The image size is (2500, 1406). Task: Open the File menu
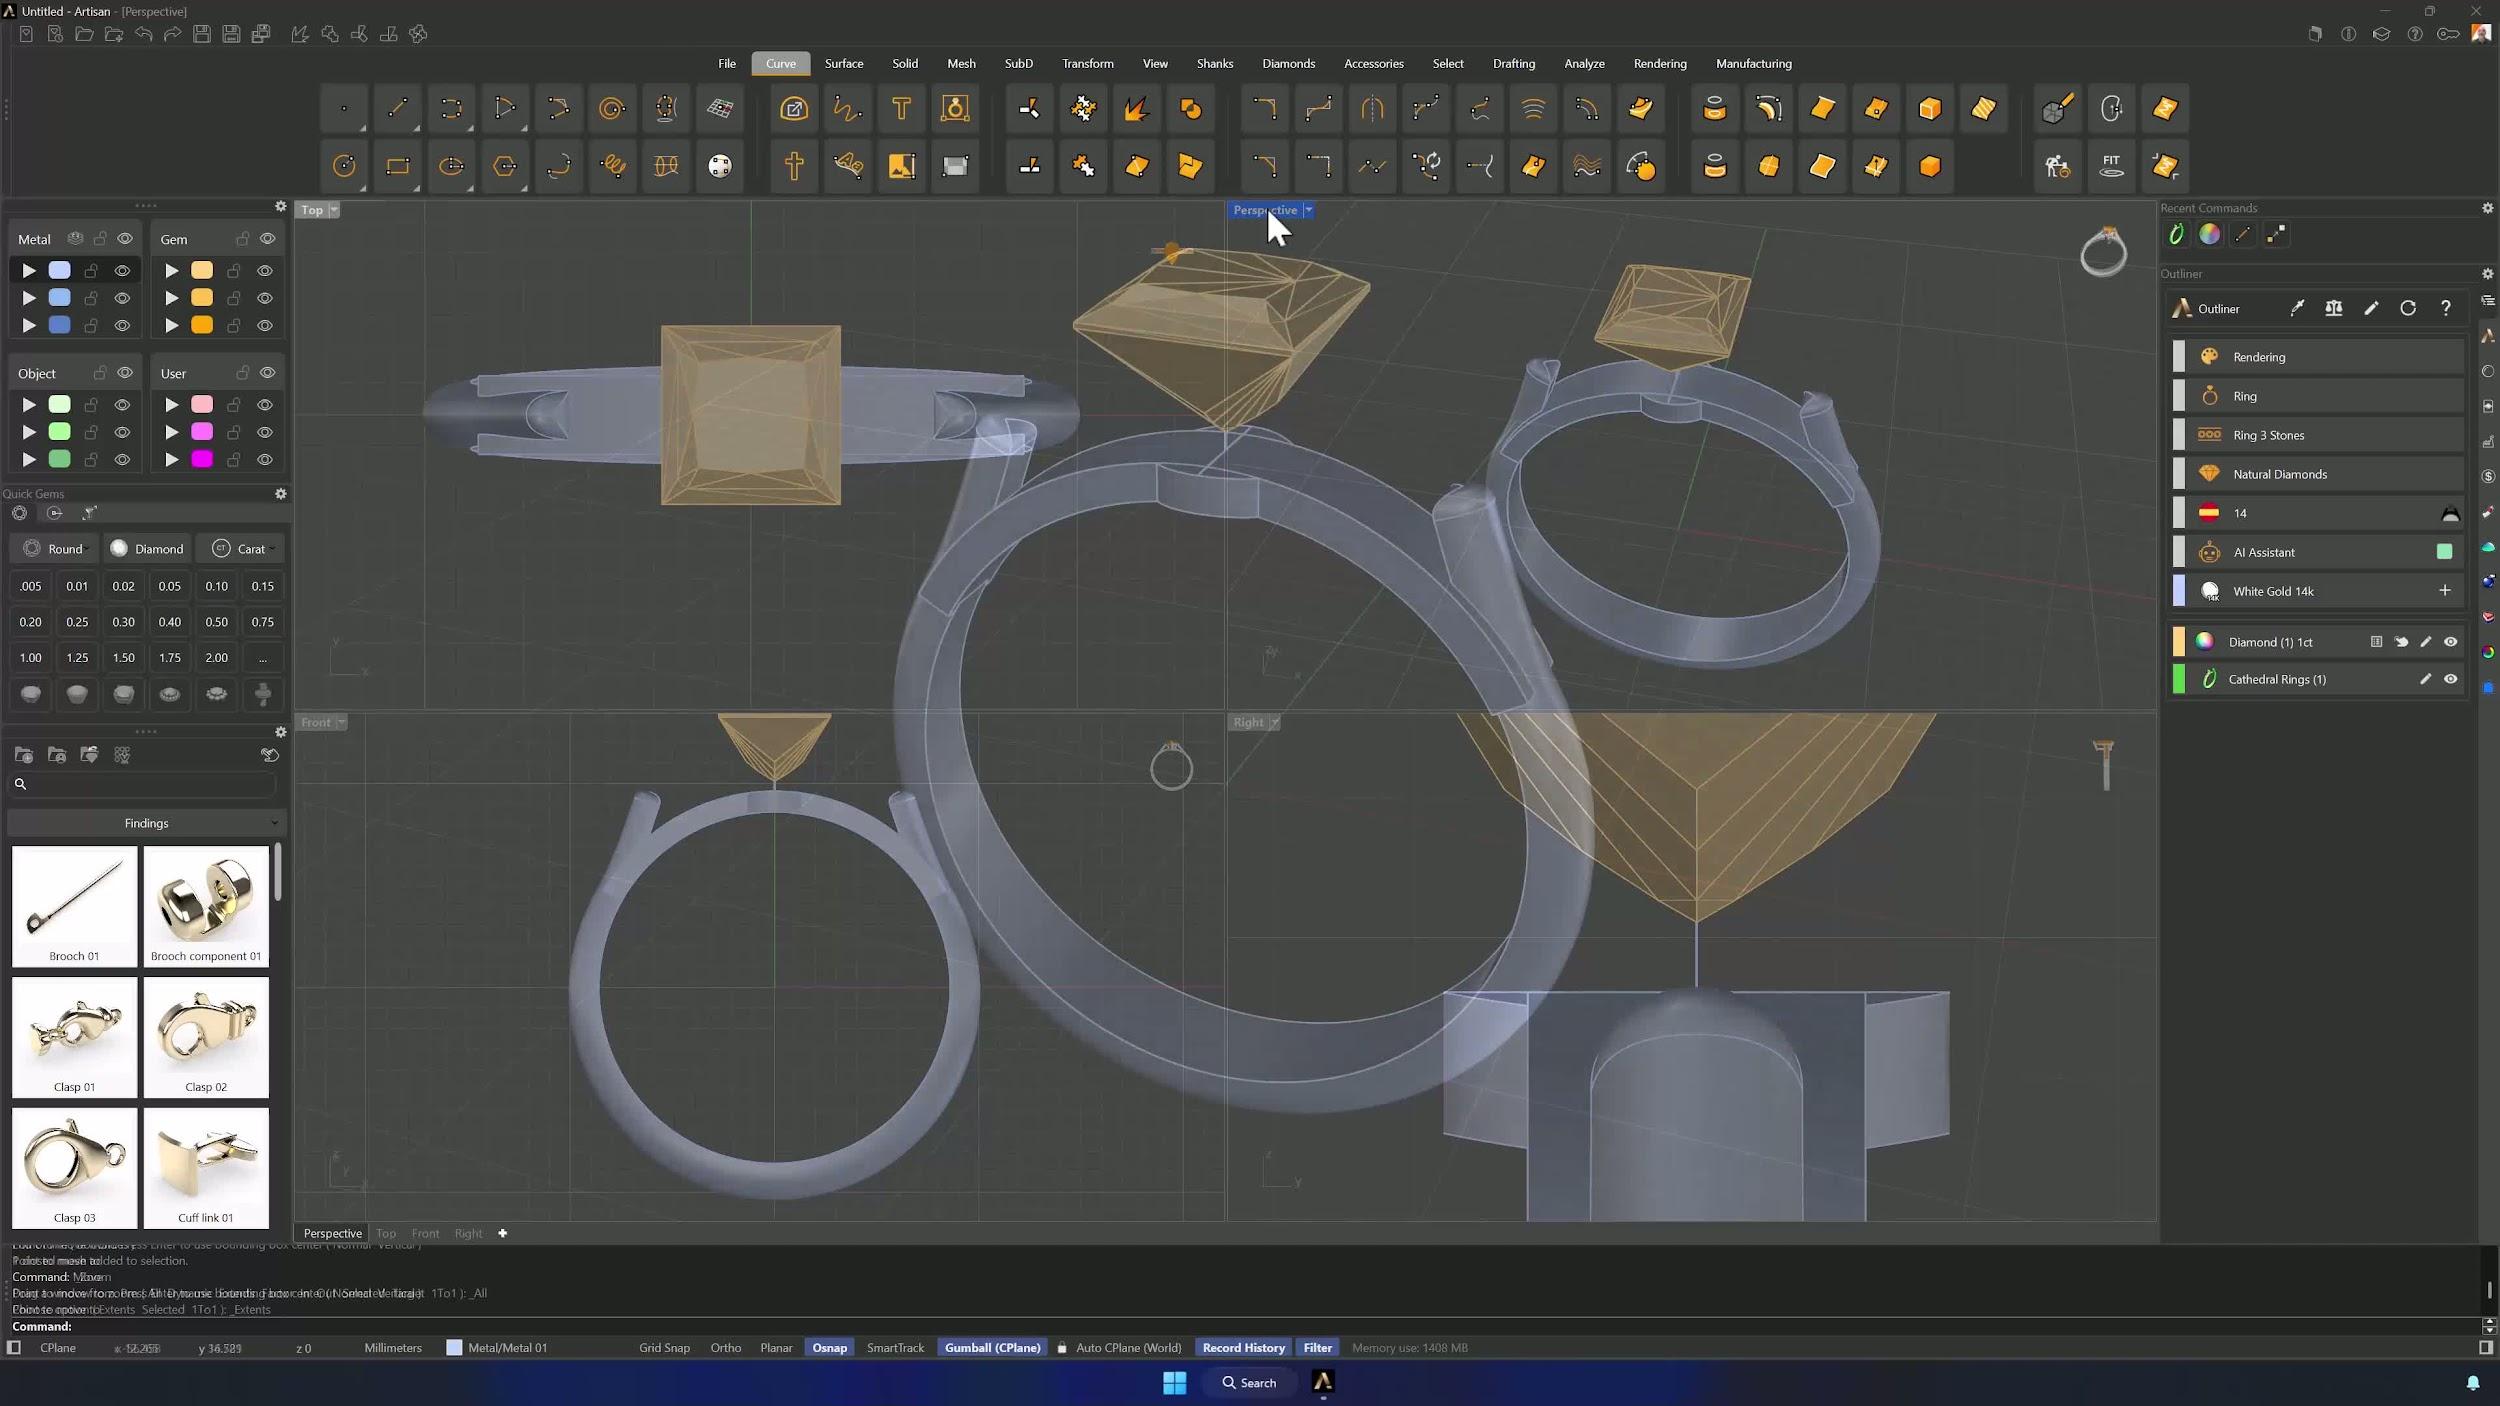click(x=727, y=64)
